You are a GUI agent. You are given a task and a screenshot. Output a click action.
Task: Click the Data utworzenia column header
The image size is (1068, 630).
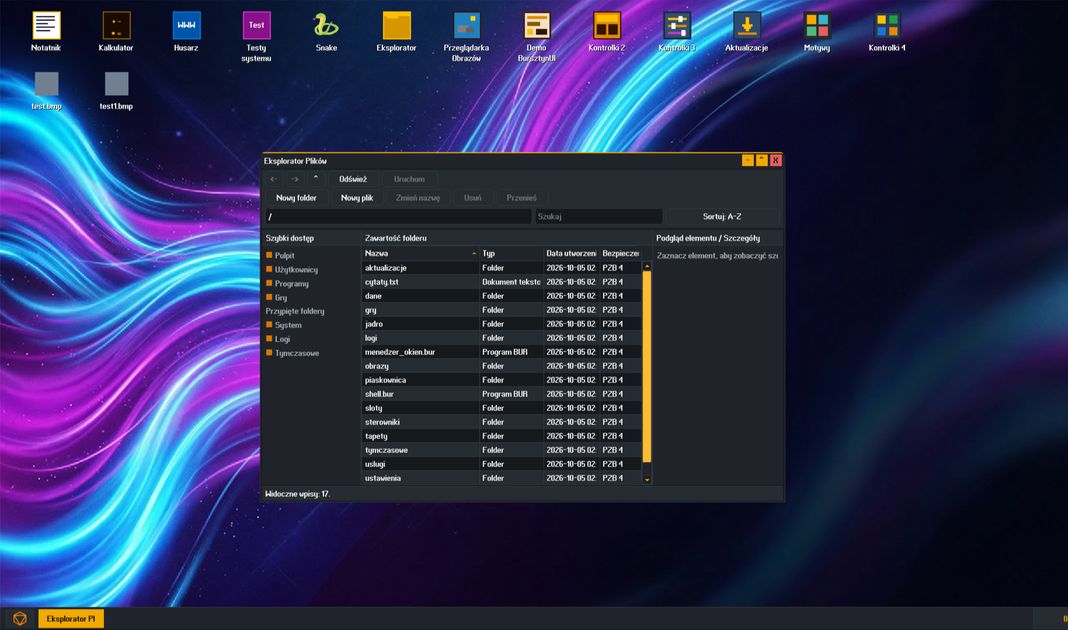pyautogui.click(x=571, y=253)
